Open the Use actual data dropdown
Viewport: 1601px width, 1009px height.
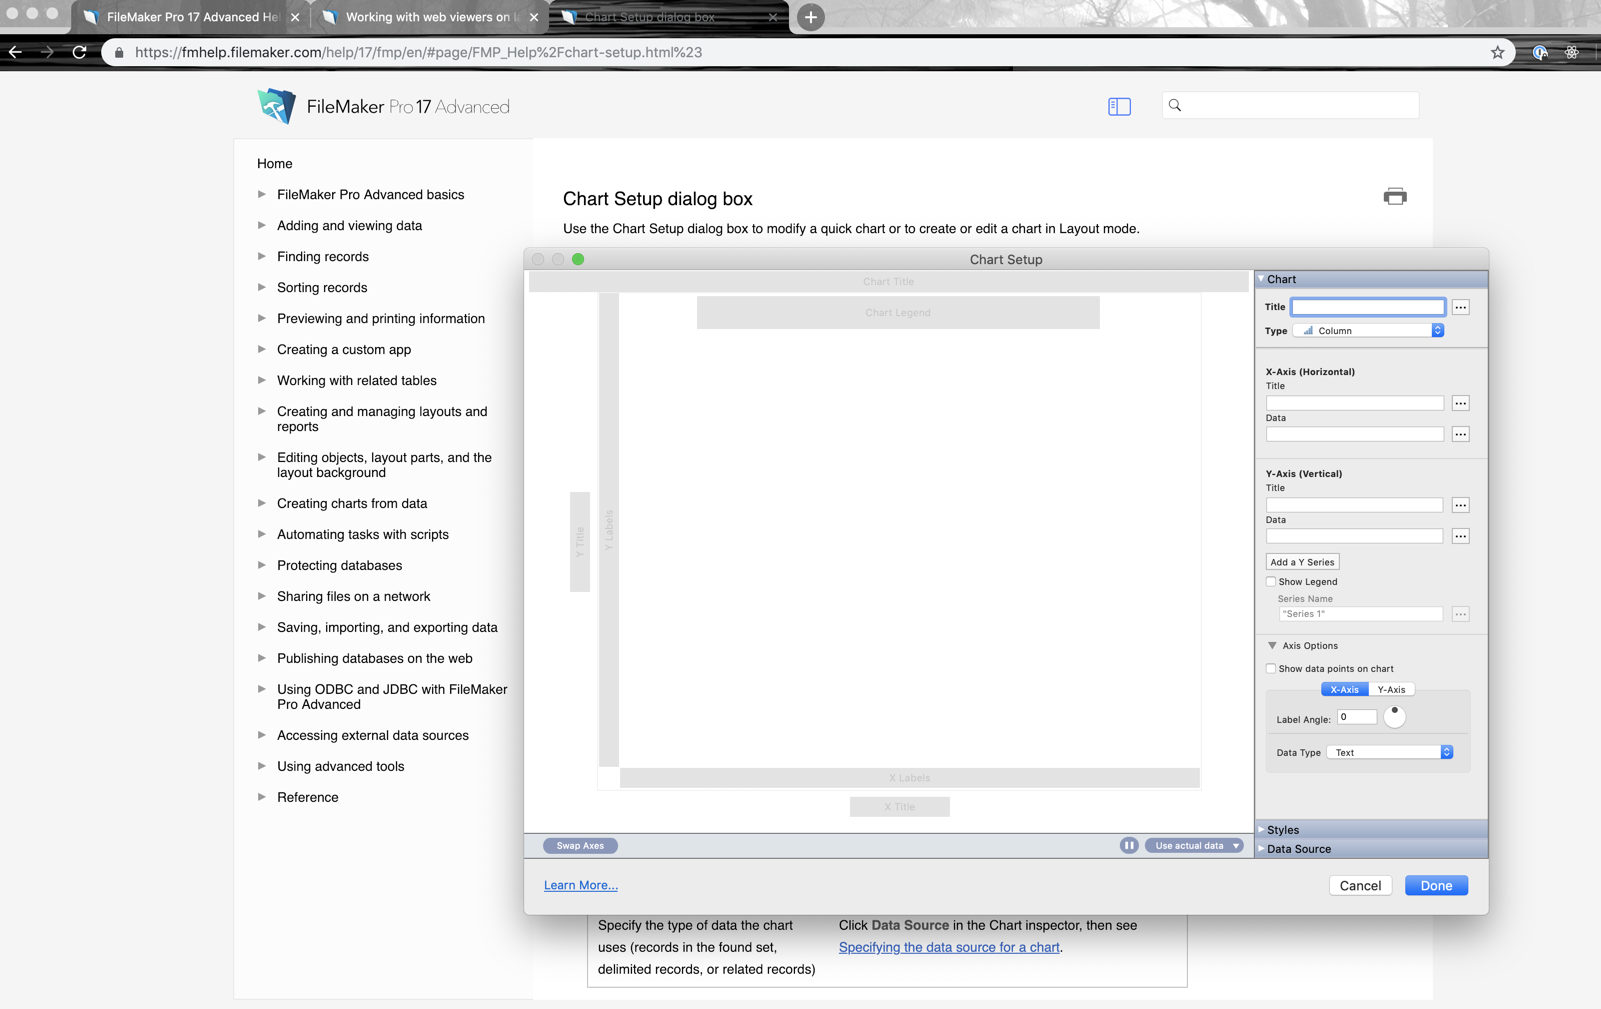pos(1194,845)
